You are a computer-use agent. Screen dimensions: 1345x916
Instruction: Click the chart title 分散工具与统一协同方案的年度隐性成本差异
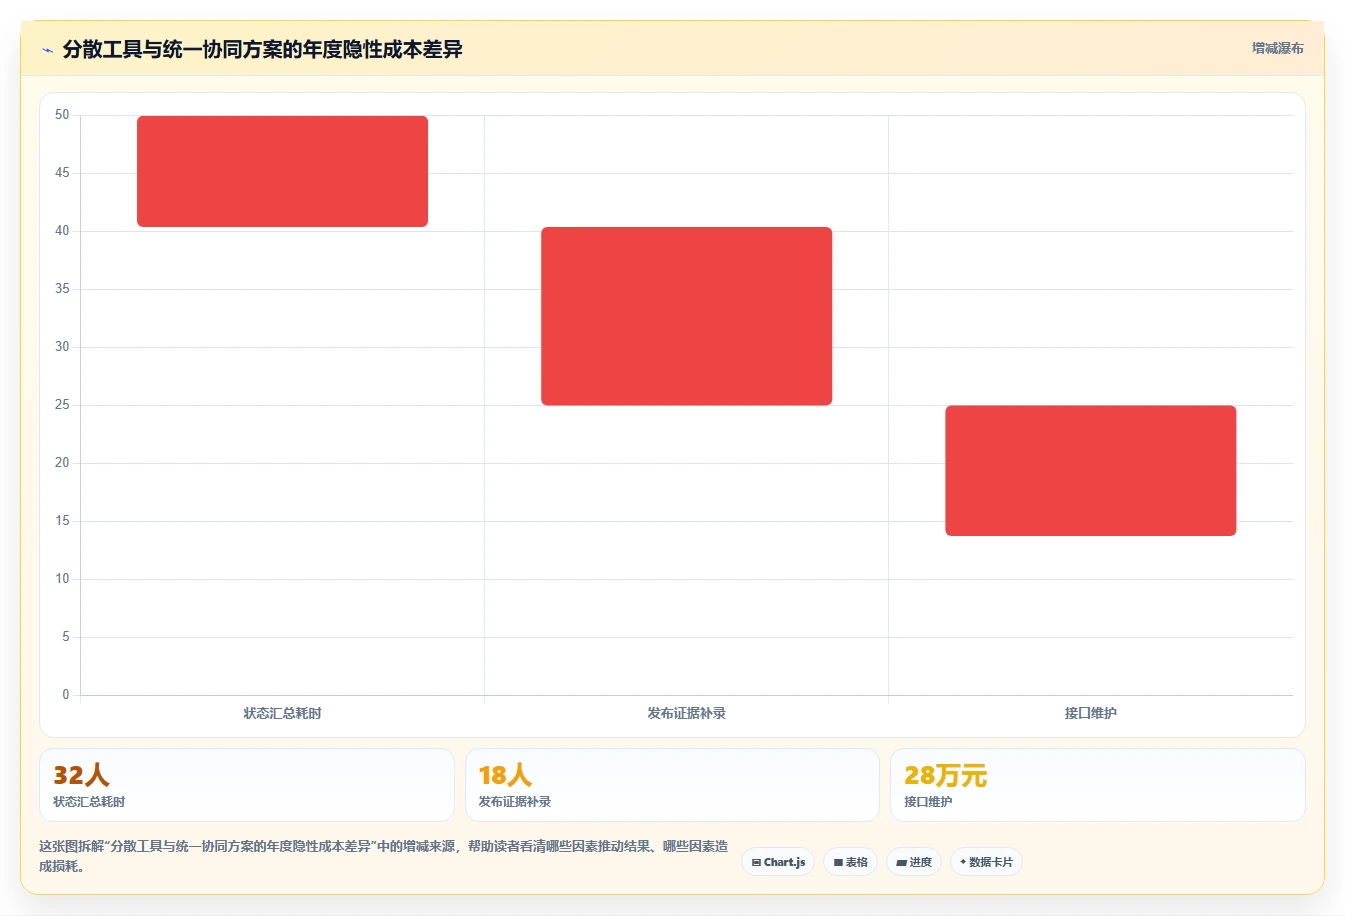tap(262, 49)
